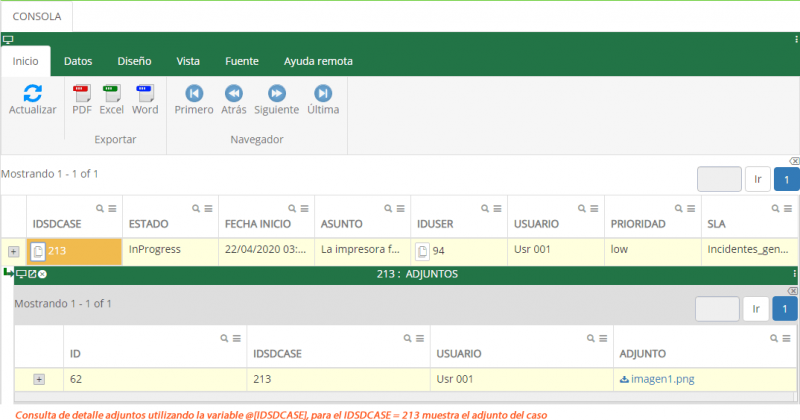
Task: Click monitor icon in ADJUNTOS panel header
Action: (21, 274)
